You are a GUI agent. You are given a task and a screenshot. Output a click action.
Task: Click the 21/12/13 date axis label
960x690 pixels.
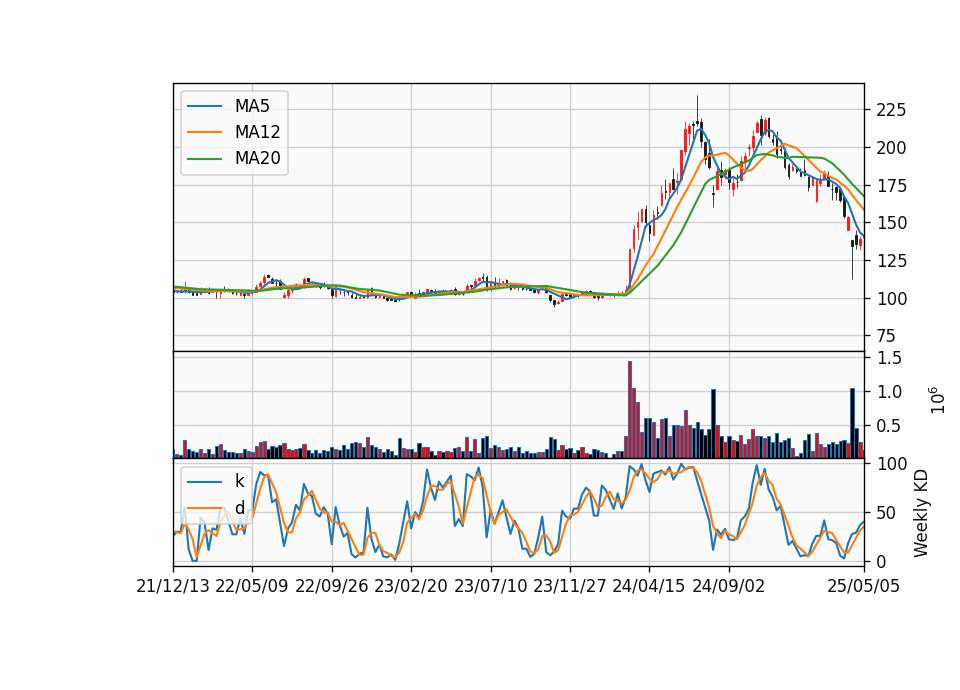[173, 586]
